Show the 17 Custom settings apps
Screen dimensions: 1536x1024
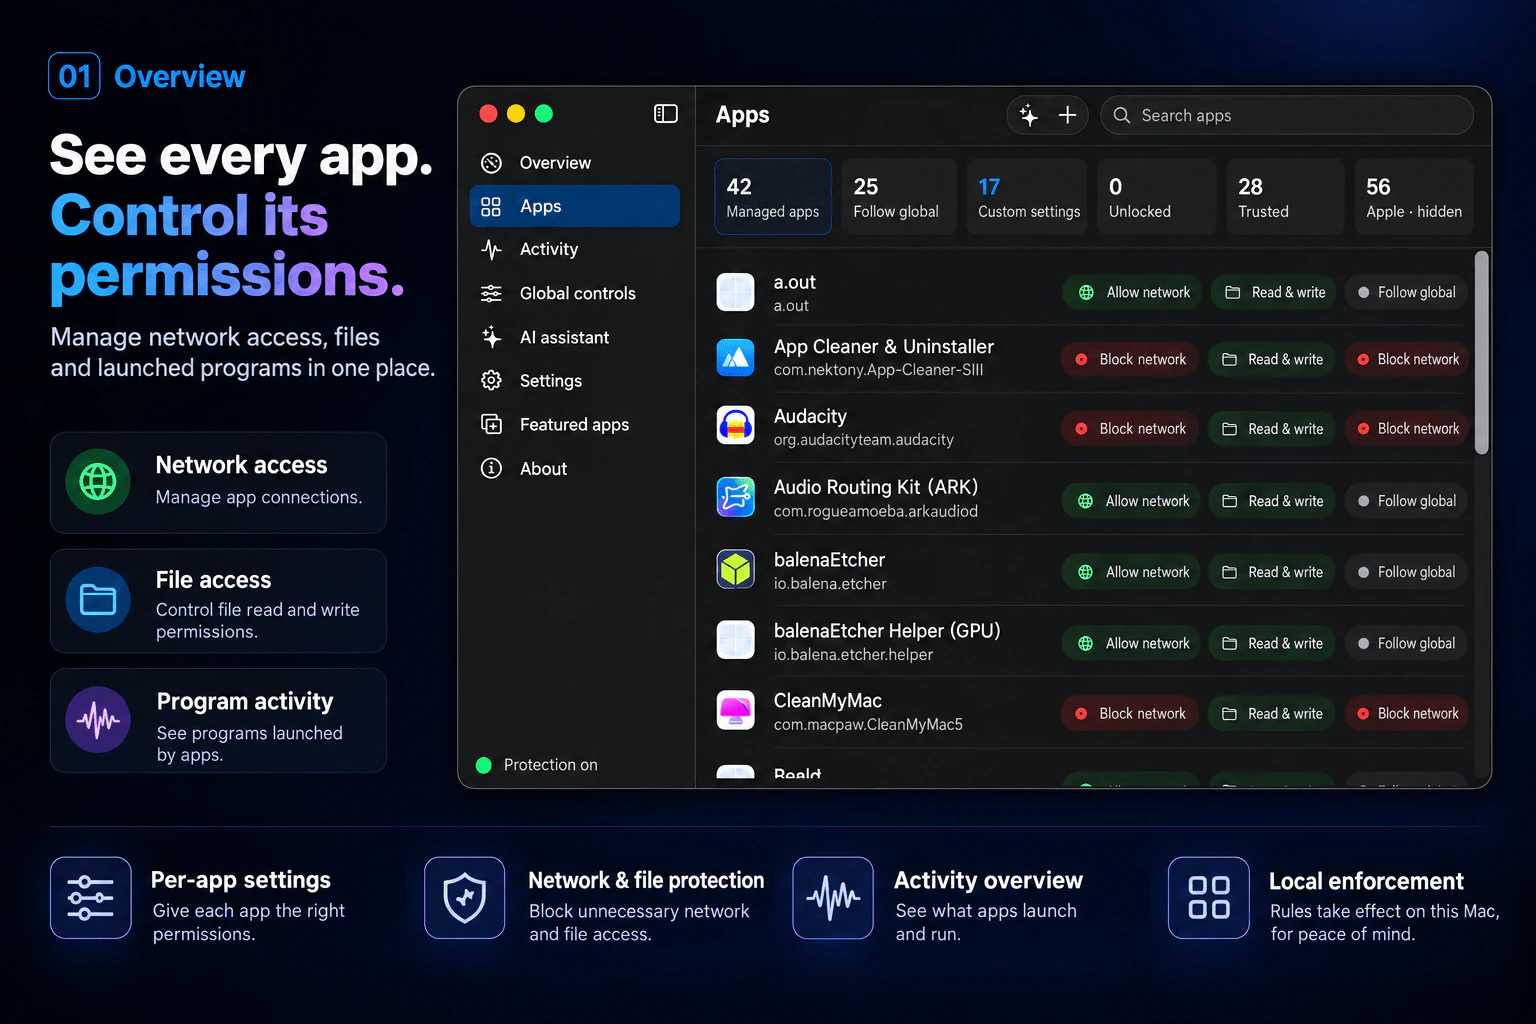tap(1027, 197)
